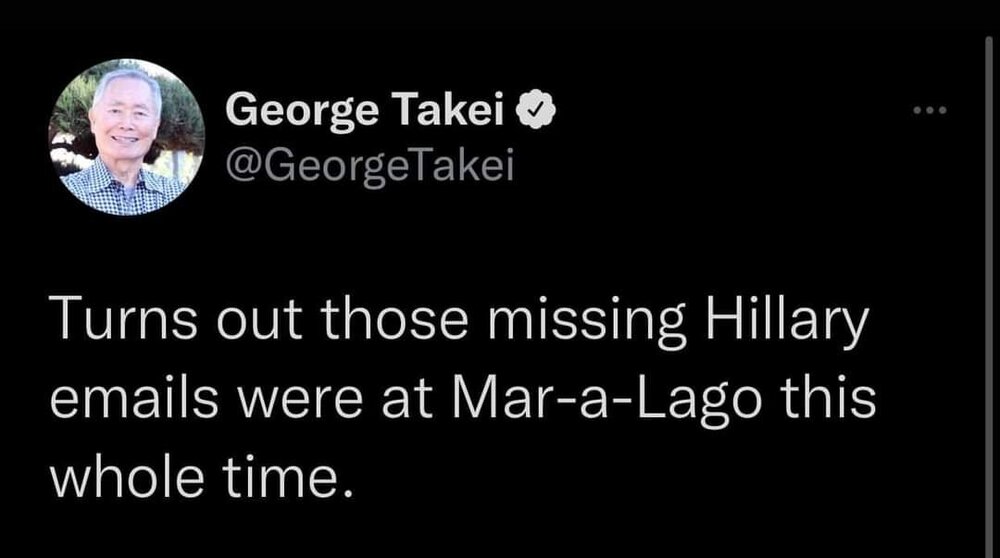This screenshot has width=1000, height=558.
Task: Open George Takei's profile photo
Action: (126, 137)
